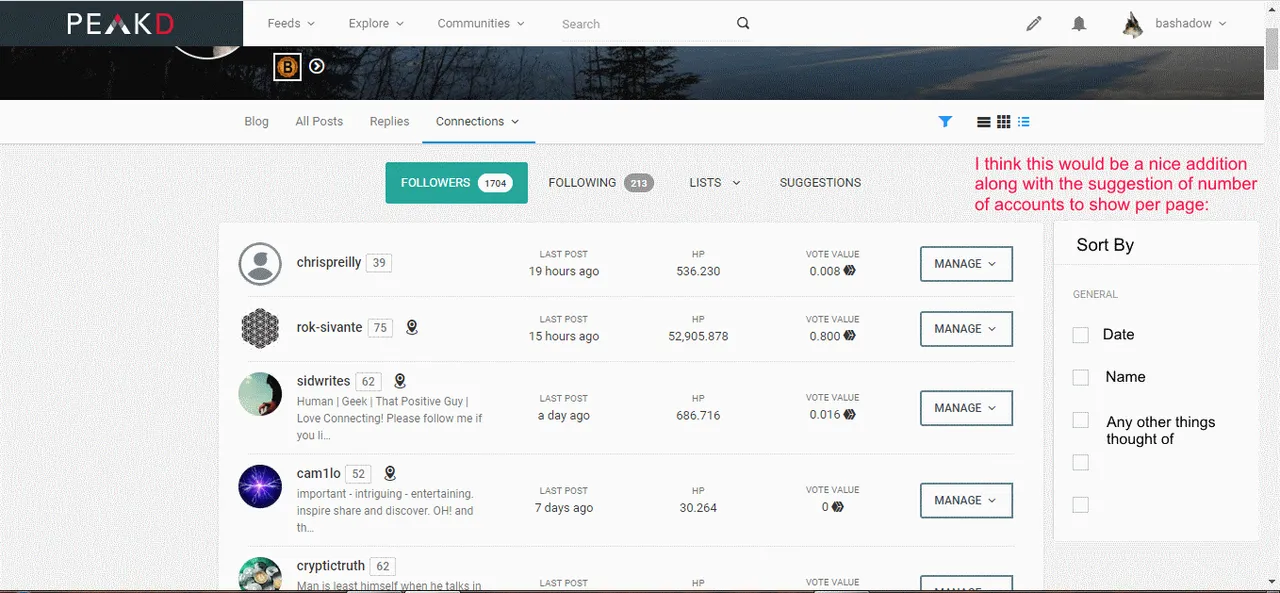Screen dimensions: 1280x593
Task: Open the Communities dropdown menu
Action: 481,23
